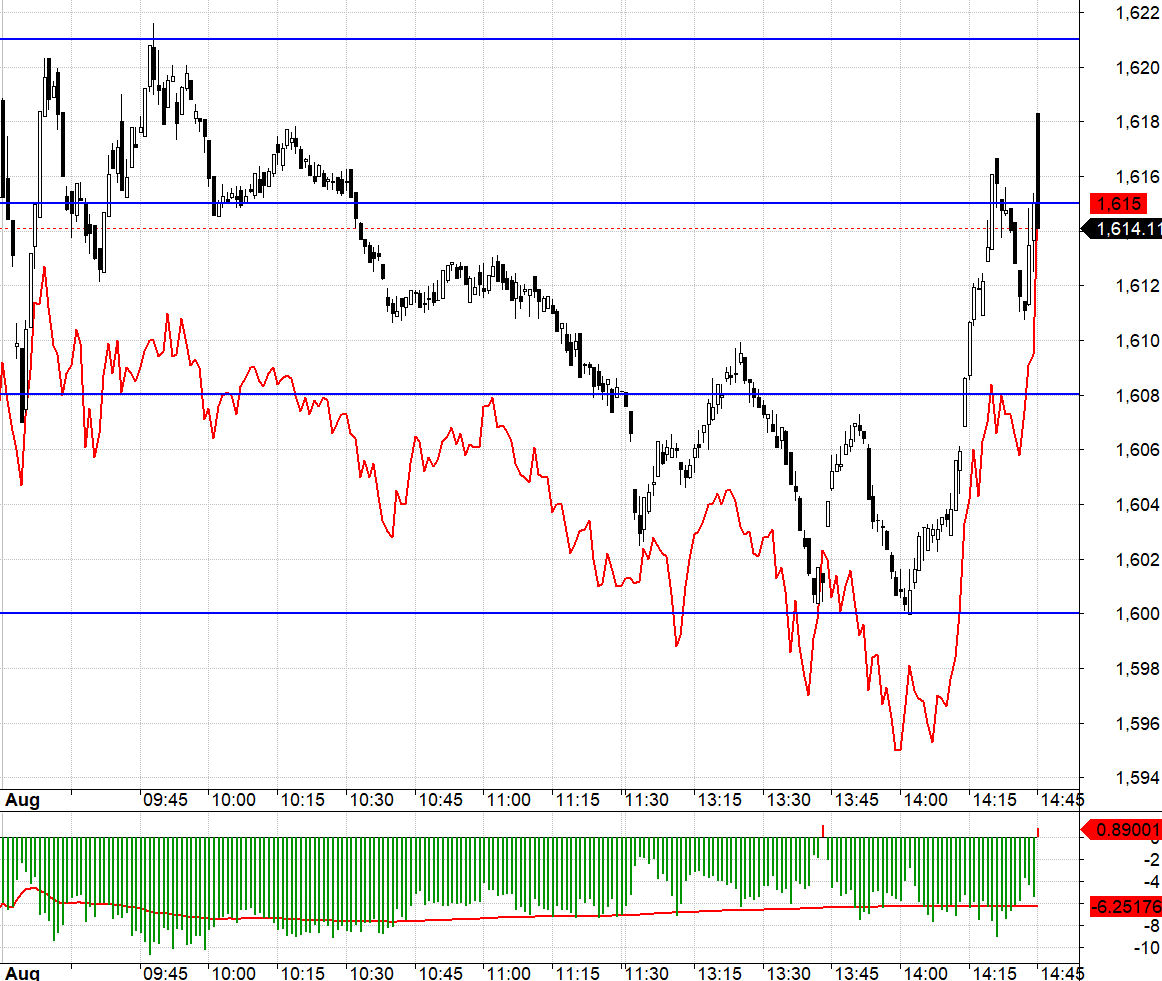Click the black 1,614.11 current price tag
The image size is (1162, 981).
point(1123,229)
